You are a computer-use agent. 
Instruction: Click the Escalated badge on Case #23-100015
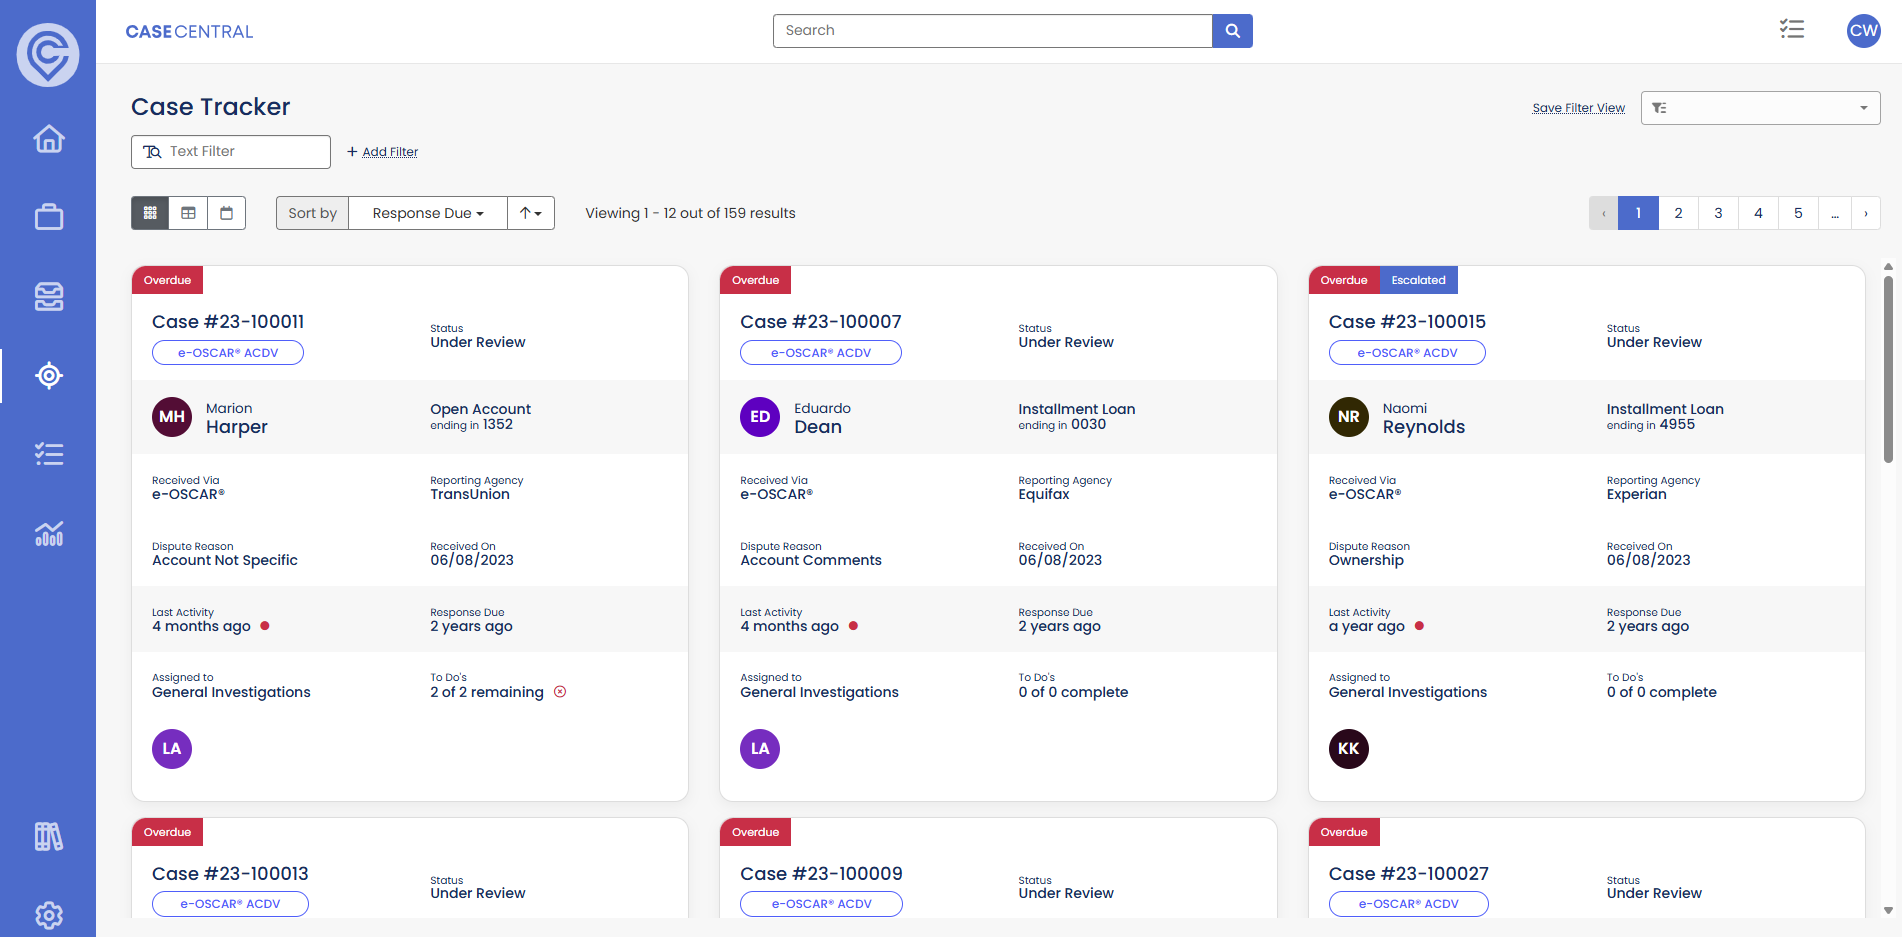(x=1418, y=280)
